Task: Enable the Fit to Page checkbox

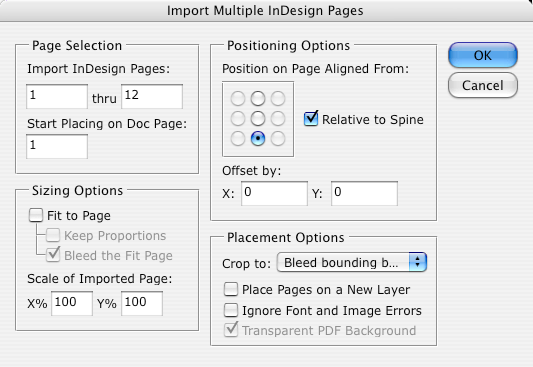Action: point(36,215)
